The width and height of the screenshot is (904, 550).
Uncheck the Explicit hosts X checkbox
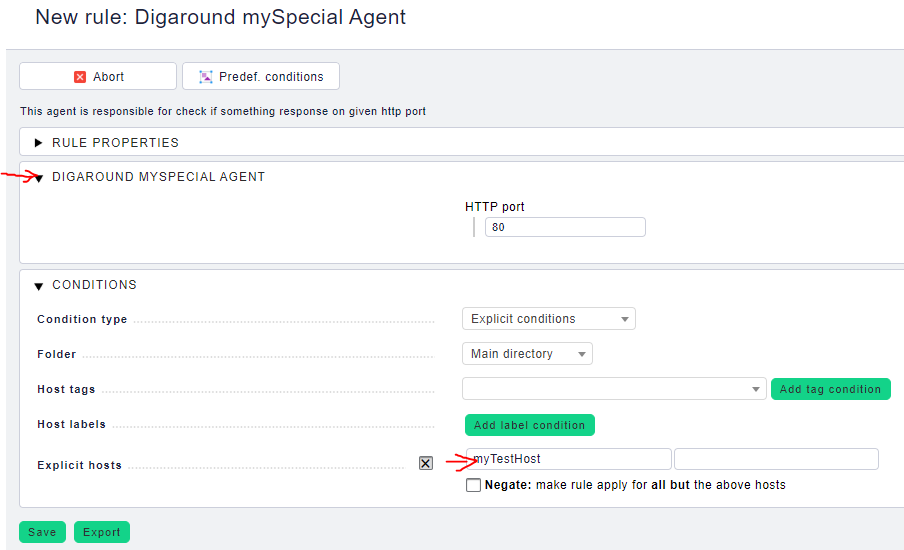(x=426, y=463)
